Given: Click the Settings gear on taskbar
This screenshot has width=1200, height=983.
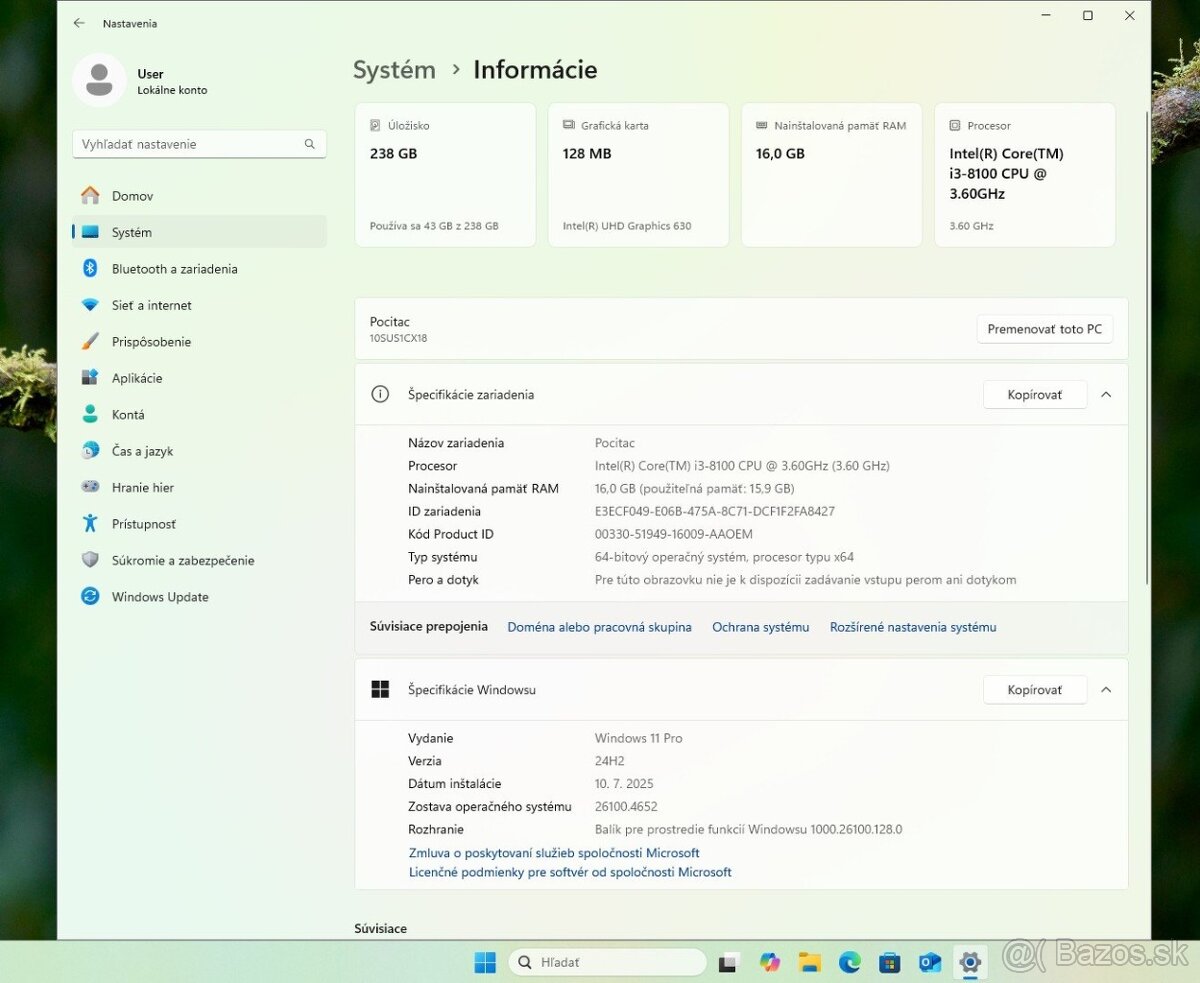Looking at the screenshot, I should (x=970, y=963).
